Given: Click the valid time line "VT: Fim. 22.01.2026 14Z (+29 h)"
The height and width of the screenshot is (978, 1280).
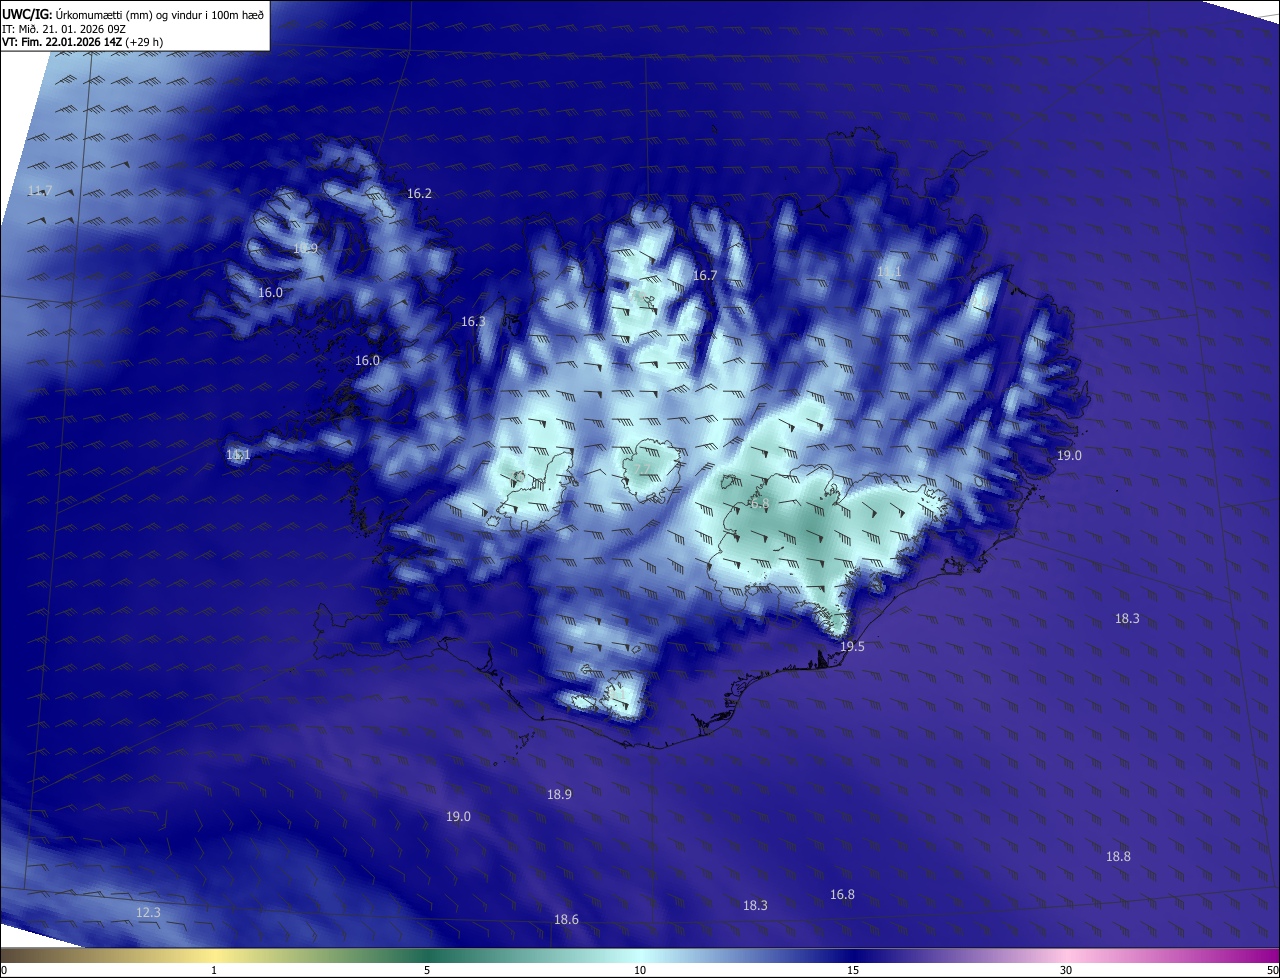Looking at the screenshot, I should [82, 42].
